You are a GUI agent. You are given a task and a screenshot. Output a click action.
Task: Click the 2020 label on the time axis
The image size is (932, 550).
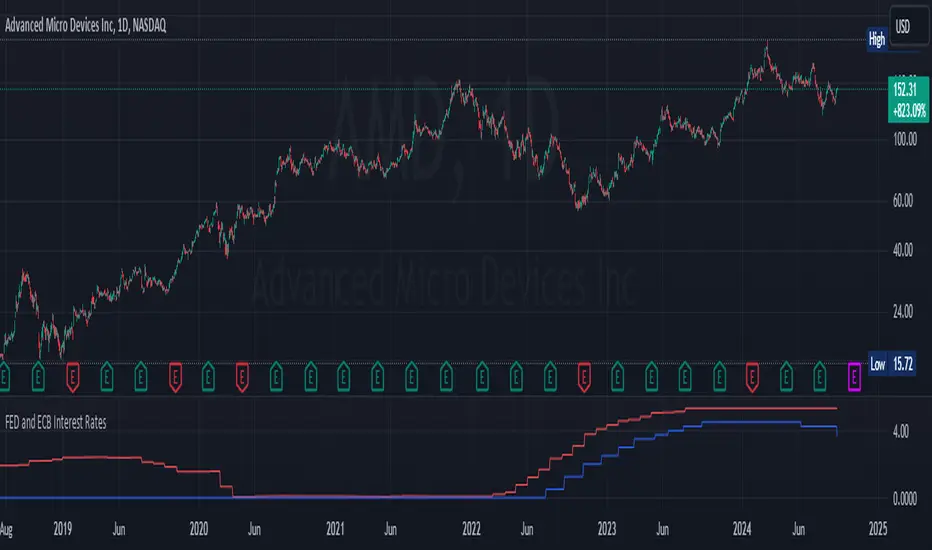tap(199, 529)
